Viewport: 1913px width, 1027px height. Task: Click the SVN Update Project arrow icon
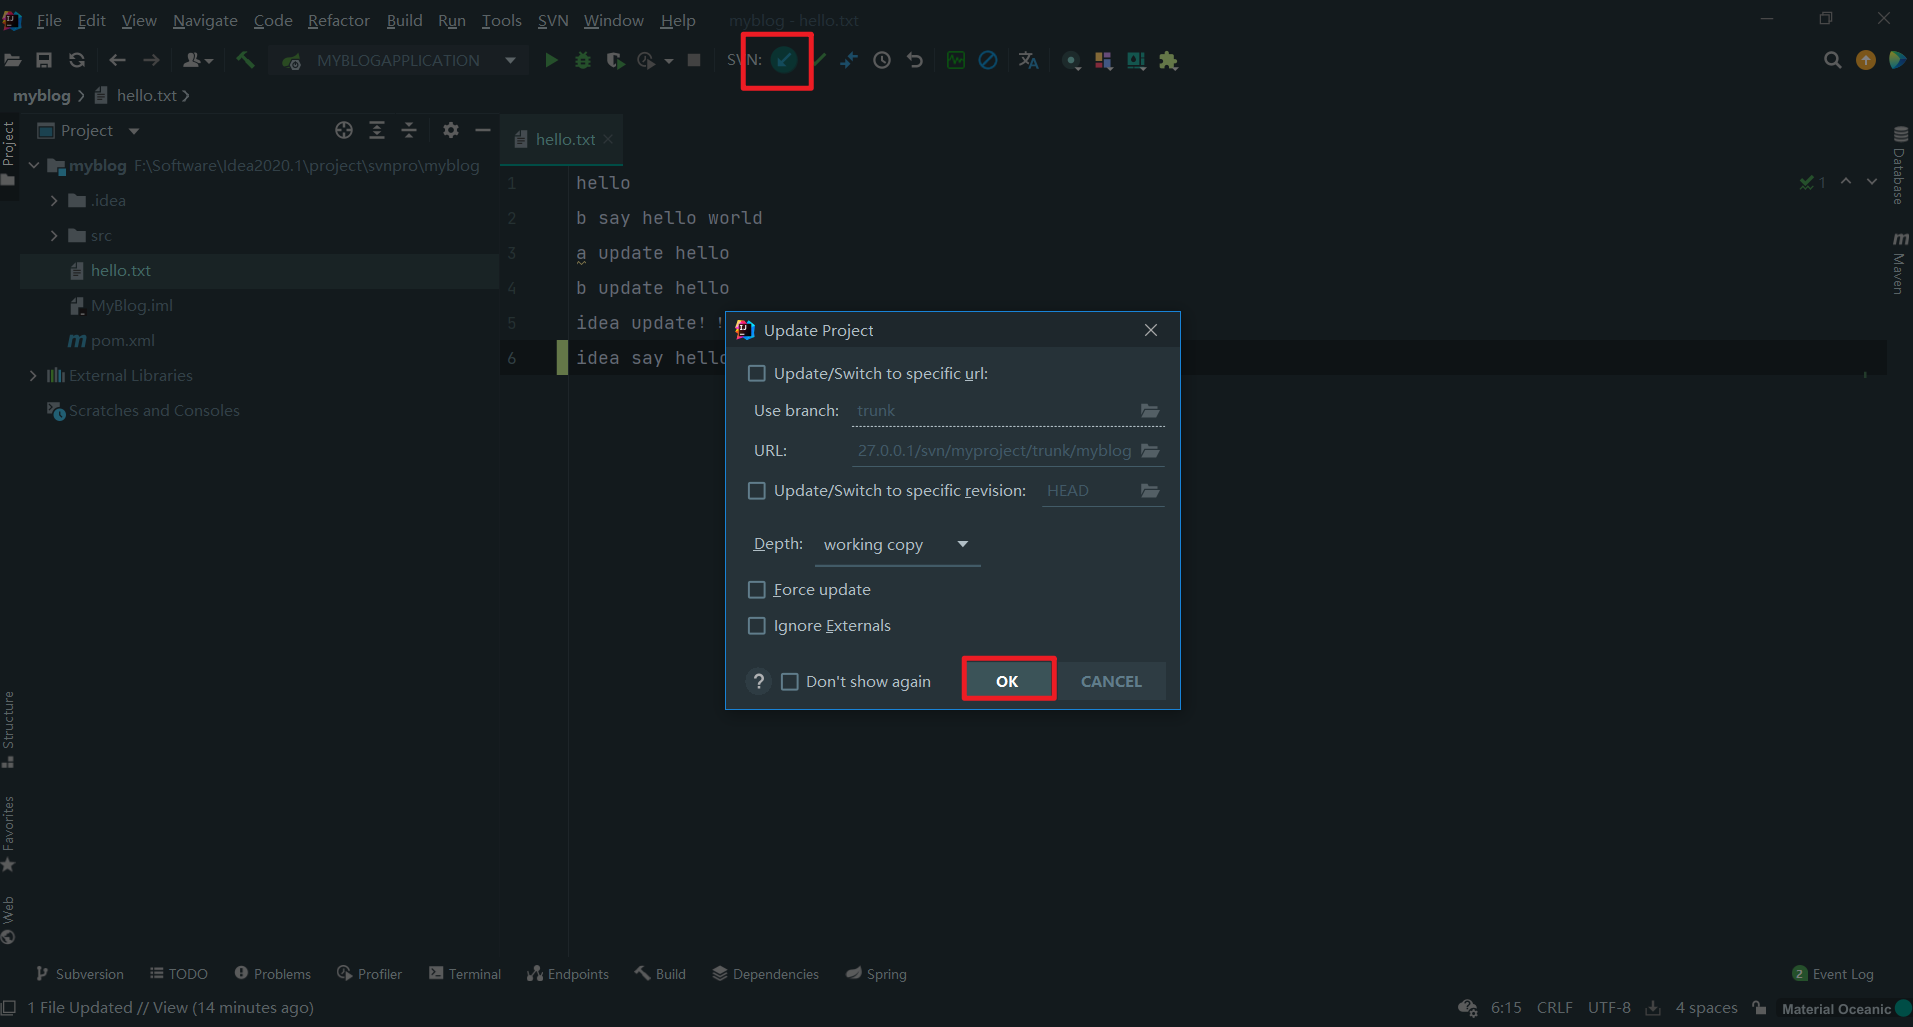tap(785, 60)
